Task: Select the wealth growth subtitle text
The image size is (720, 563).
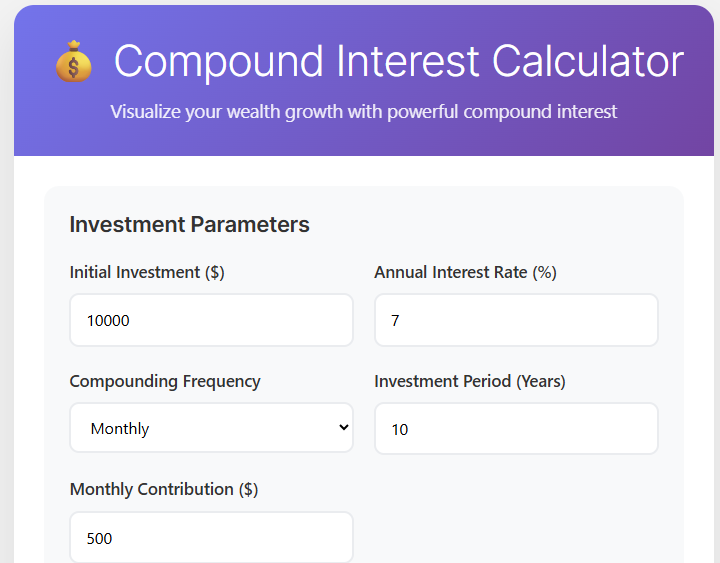Action: click(363, 112)
